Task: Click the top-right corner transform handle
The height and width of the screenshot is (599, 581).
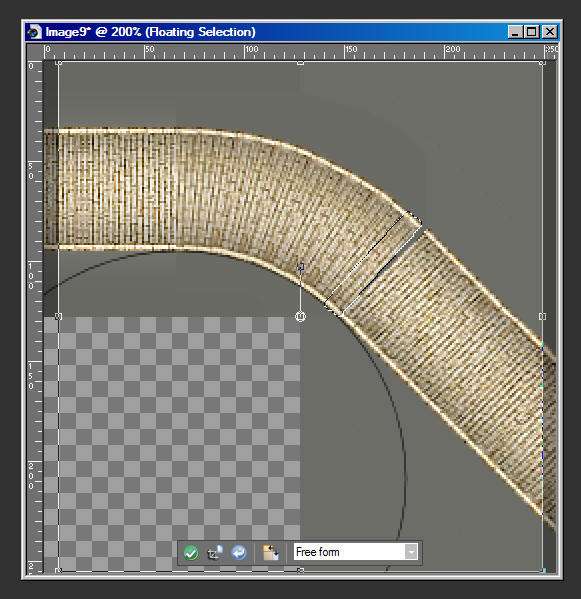Action: tap(542, 63)
